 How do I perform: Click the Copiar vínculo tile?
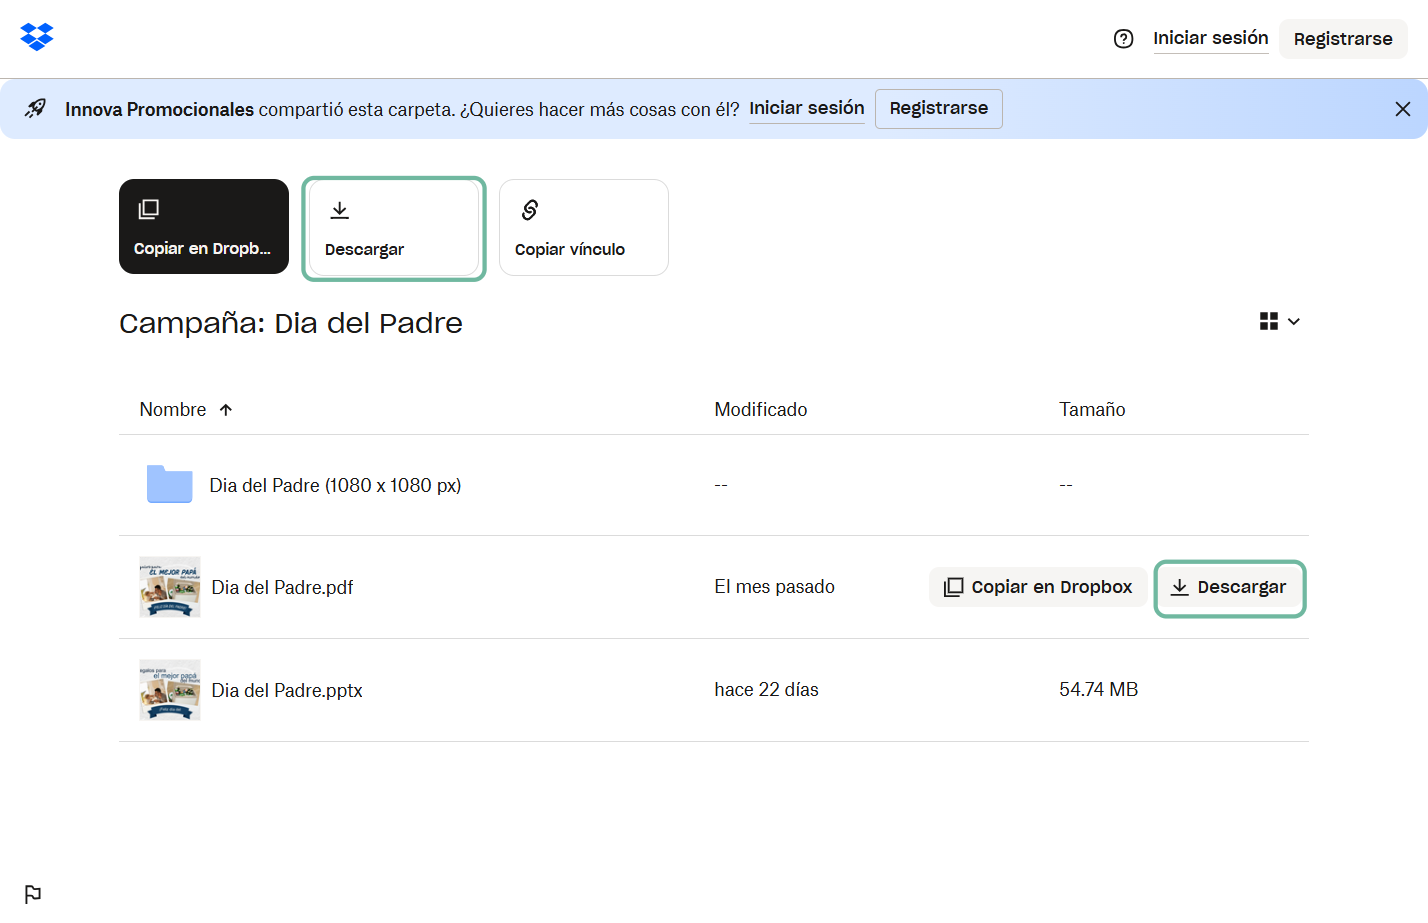[x=584, y=228]
